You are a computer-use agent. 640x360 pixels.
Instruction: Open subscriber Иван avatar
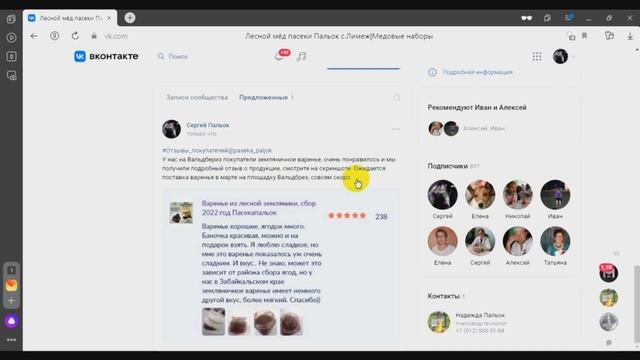[555, 195]
